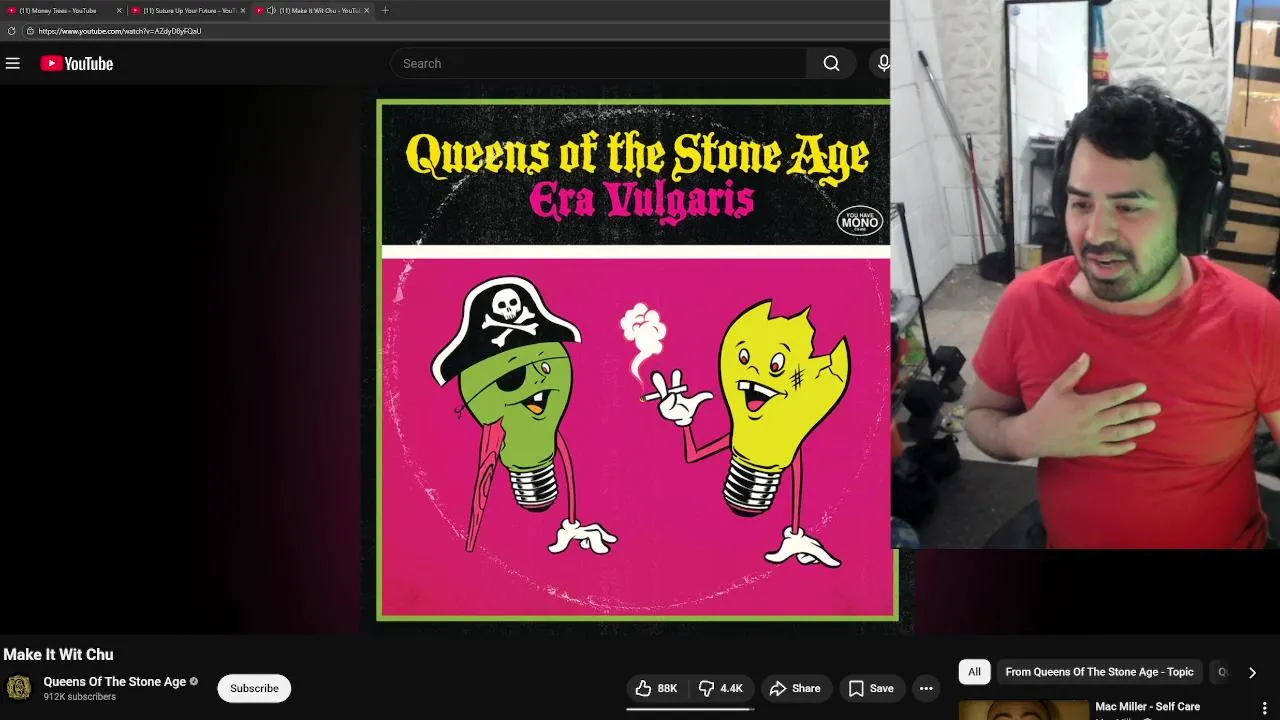
Task: Close the Make It Wit Chu tab
Action: coord(366,10)
